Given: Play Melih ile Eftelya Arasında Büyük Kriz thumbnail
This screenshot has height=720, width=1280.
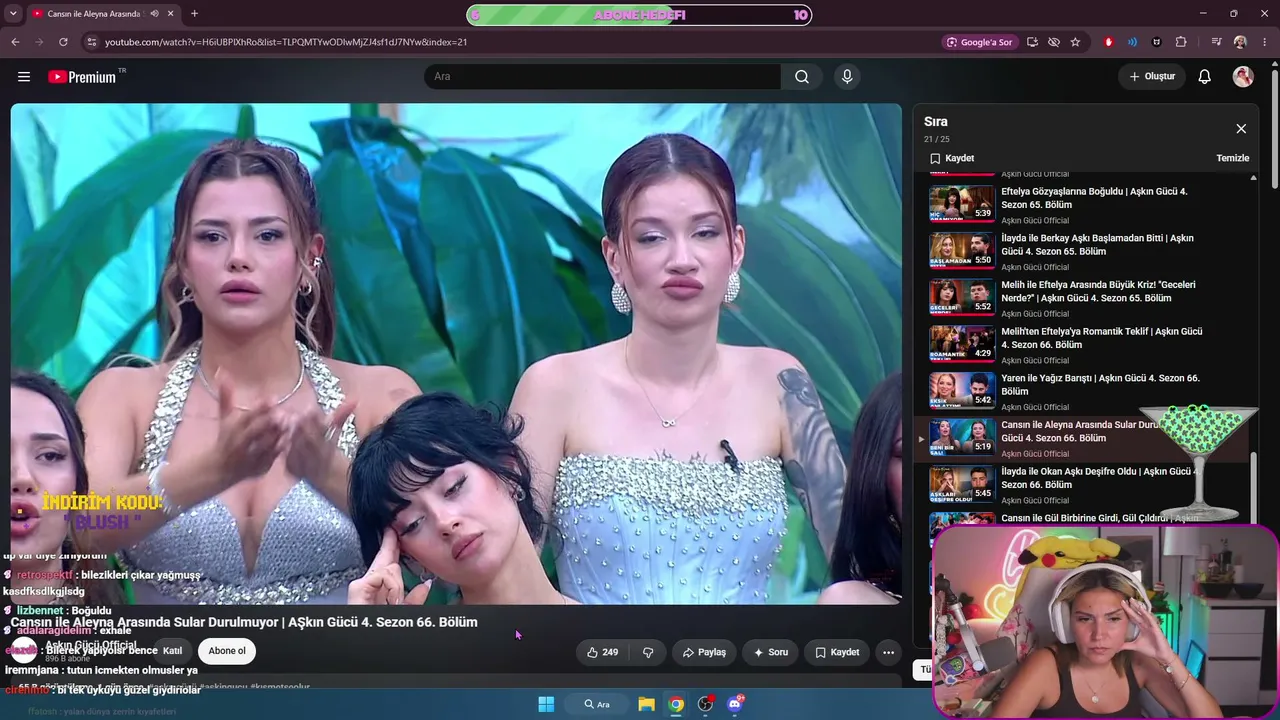Looking at the screenshot, I should [x=962, y=297].
